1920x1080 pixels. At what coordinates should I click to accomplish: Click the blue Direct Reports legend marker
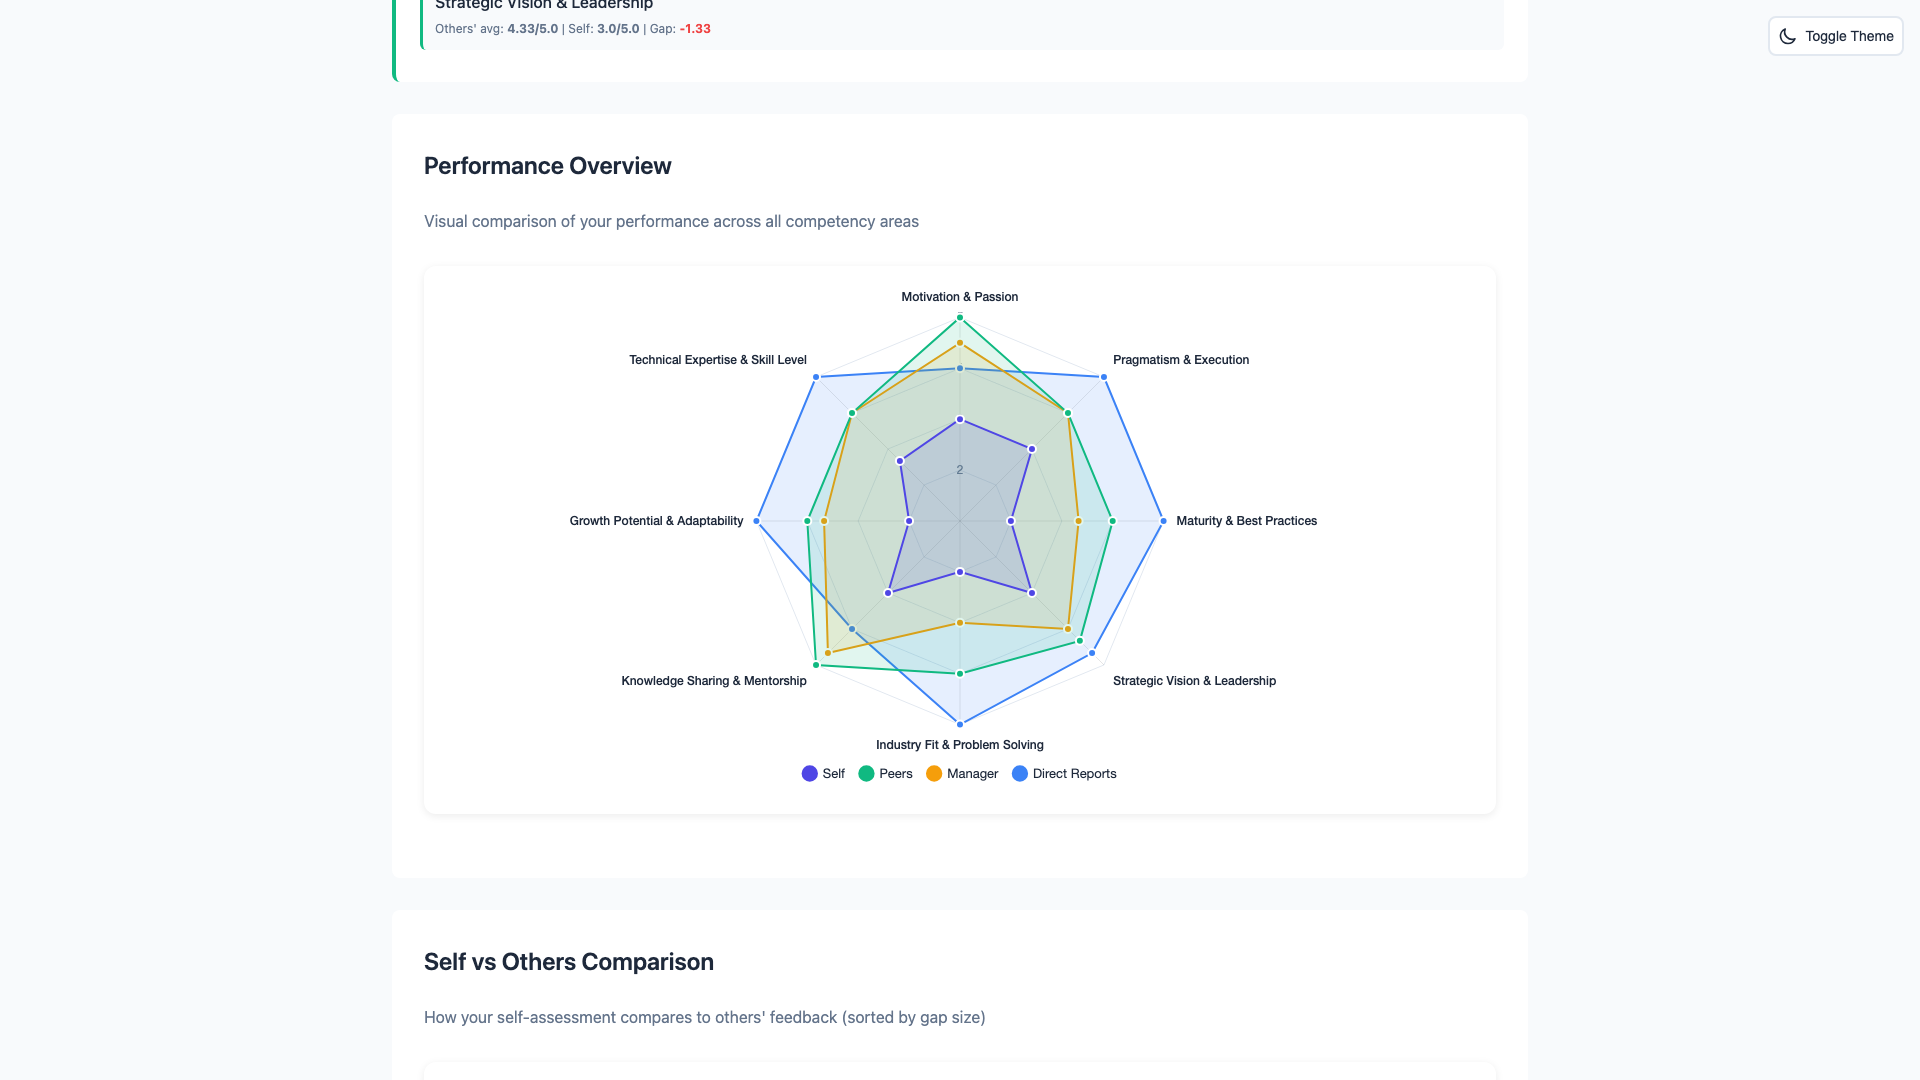click(1019, 773)
